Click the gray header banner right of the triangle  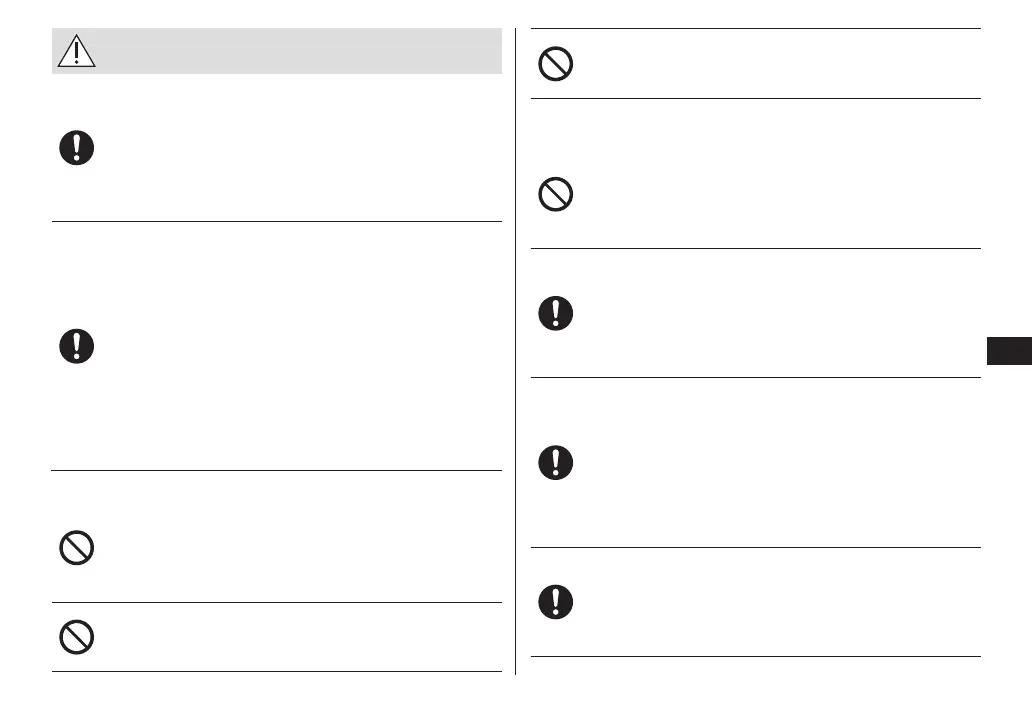pyautogui.click(x=300, y=51)
